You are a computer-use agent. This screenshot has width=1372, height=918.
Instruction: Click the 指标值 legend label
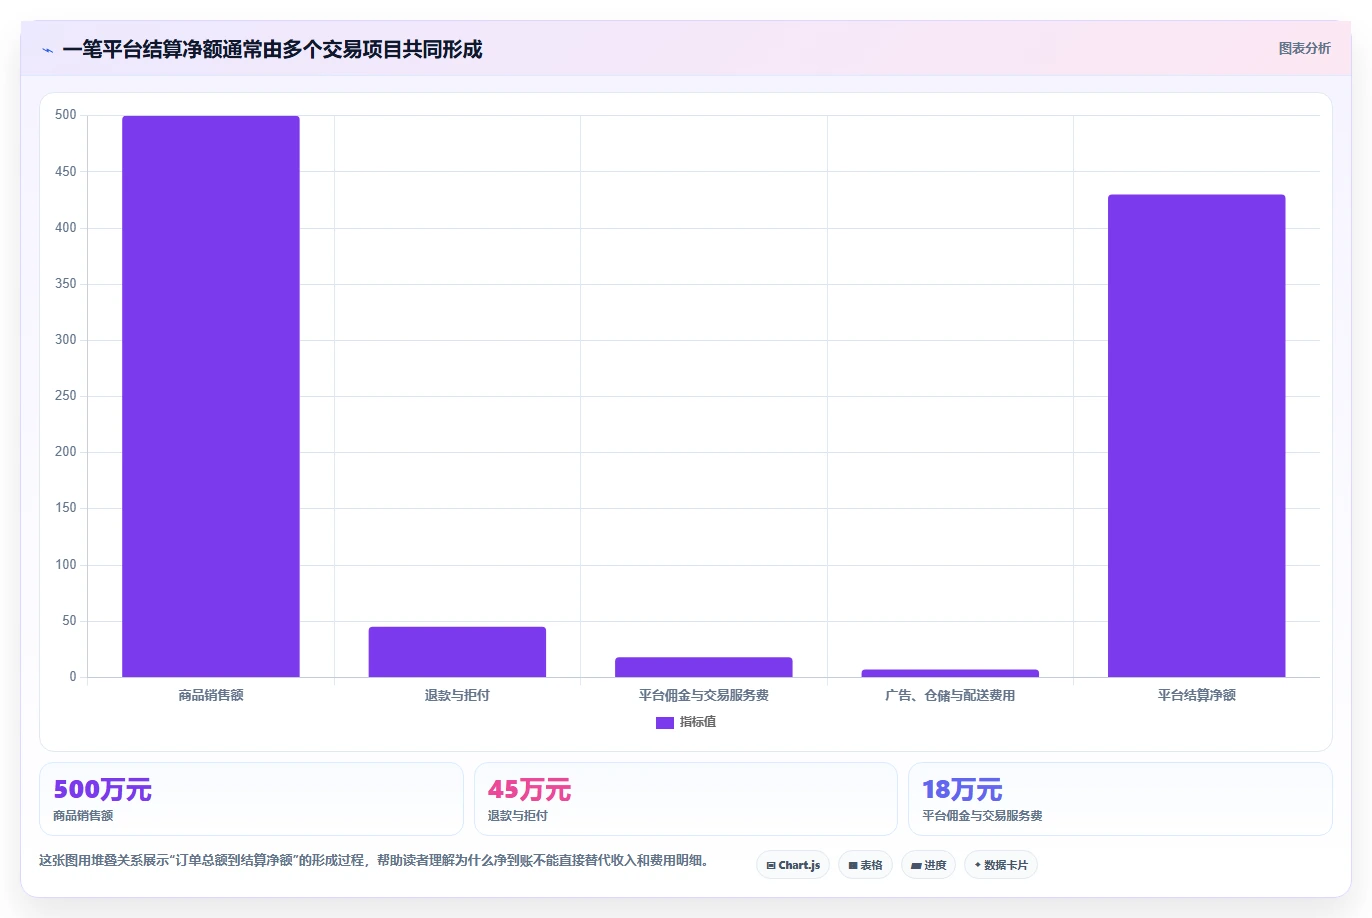click(698, 722)
